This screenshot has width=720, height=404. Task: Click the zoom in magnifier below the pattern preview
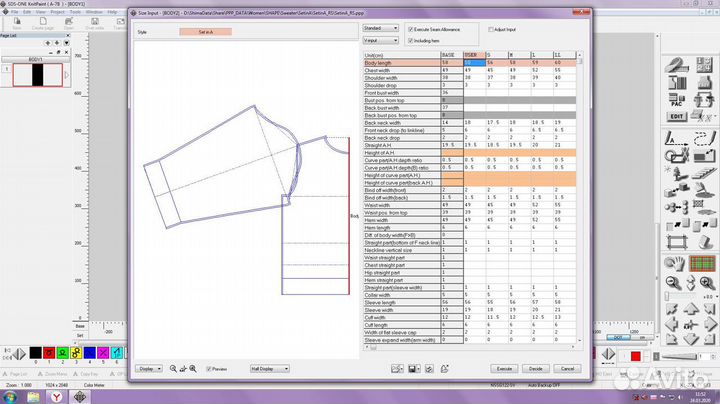pyautogui.click(x=173, y=369)
